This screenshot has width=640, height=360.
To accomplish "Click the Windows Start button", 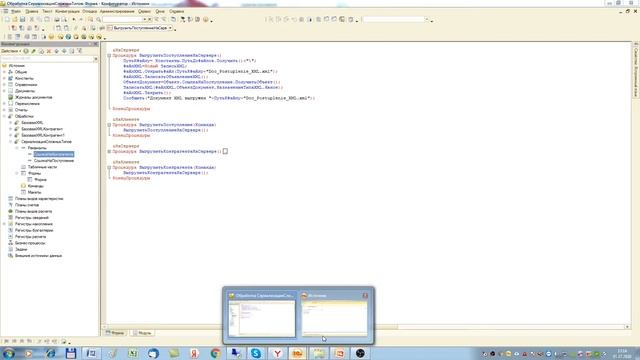I will pyautogui.click(x=9, y=353).
